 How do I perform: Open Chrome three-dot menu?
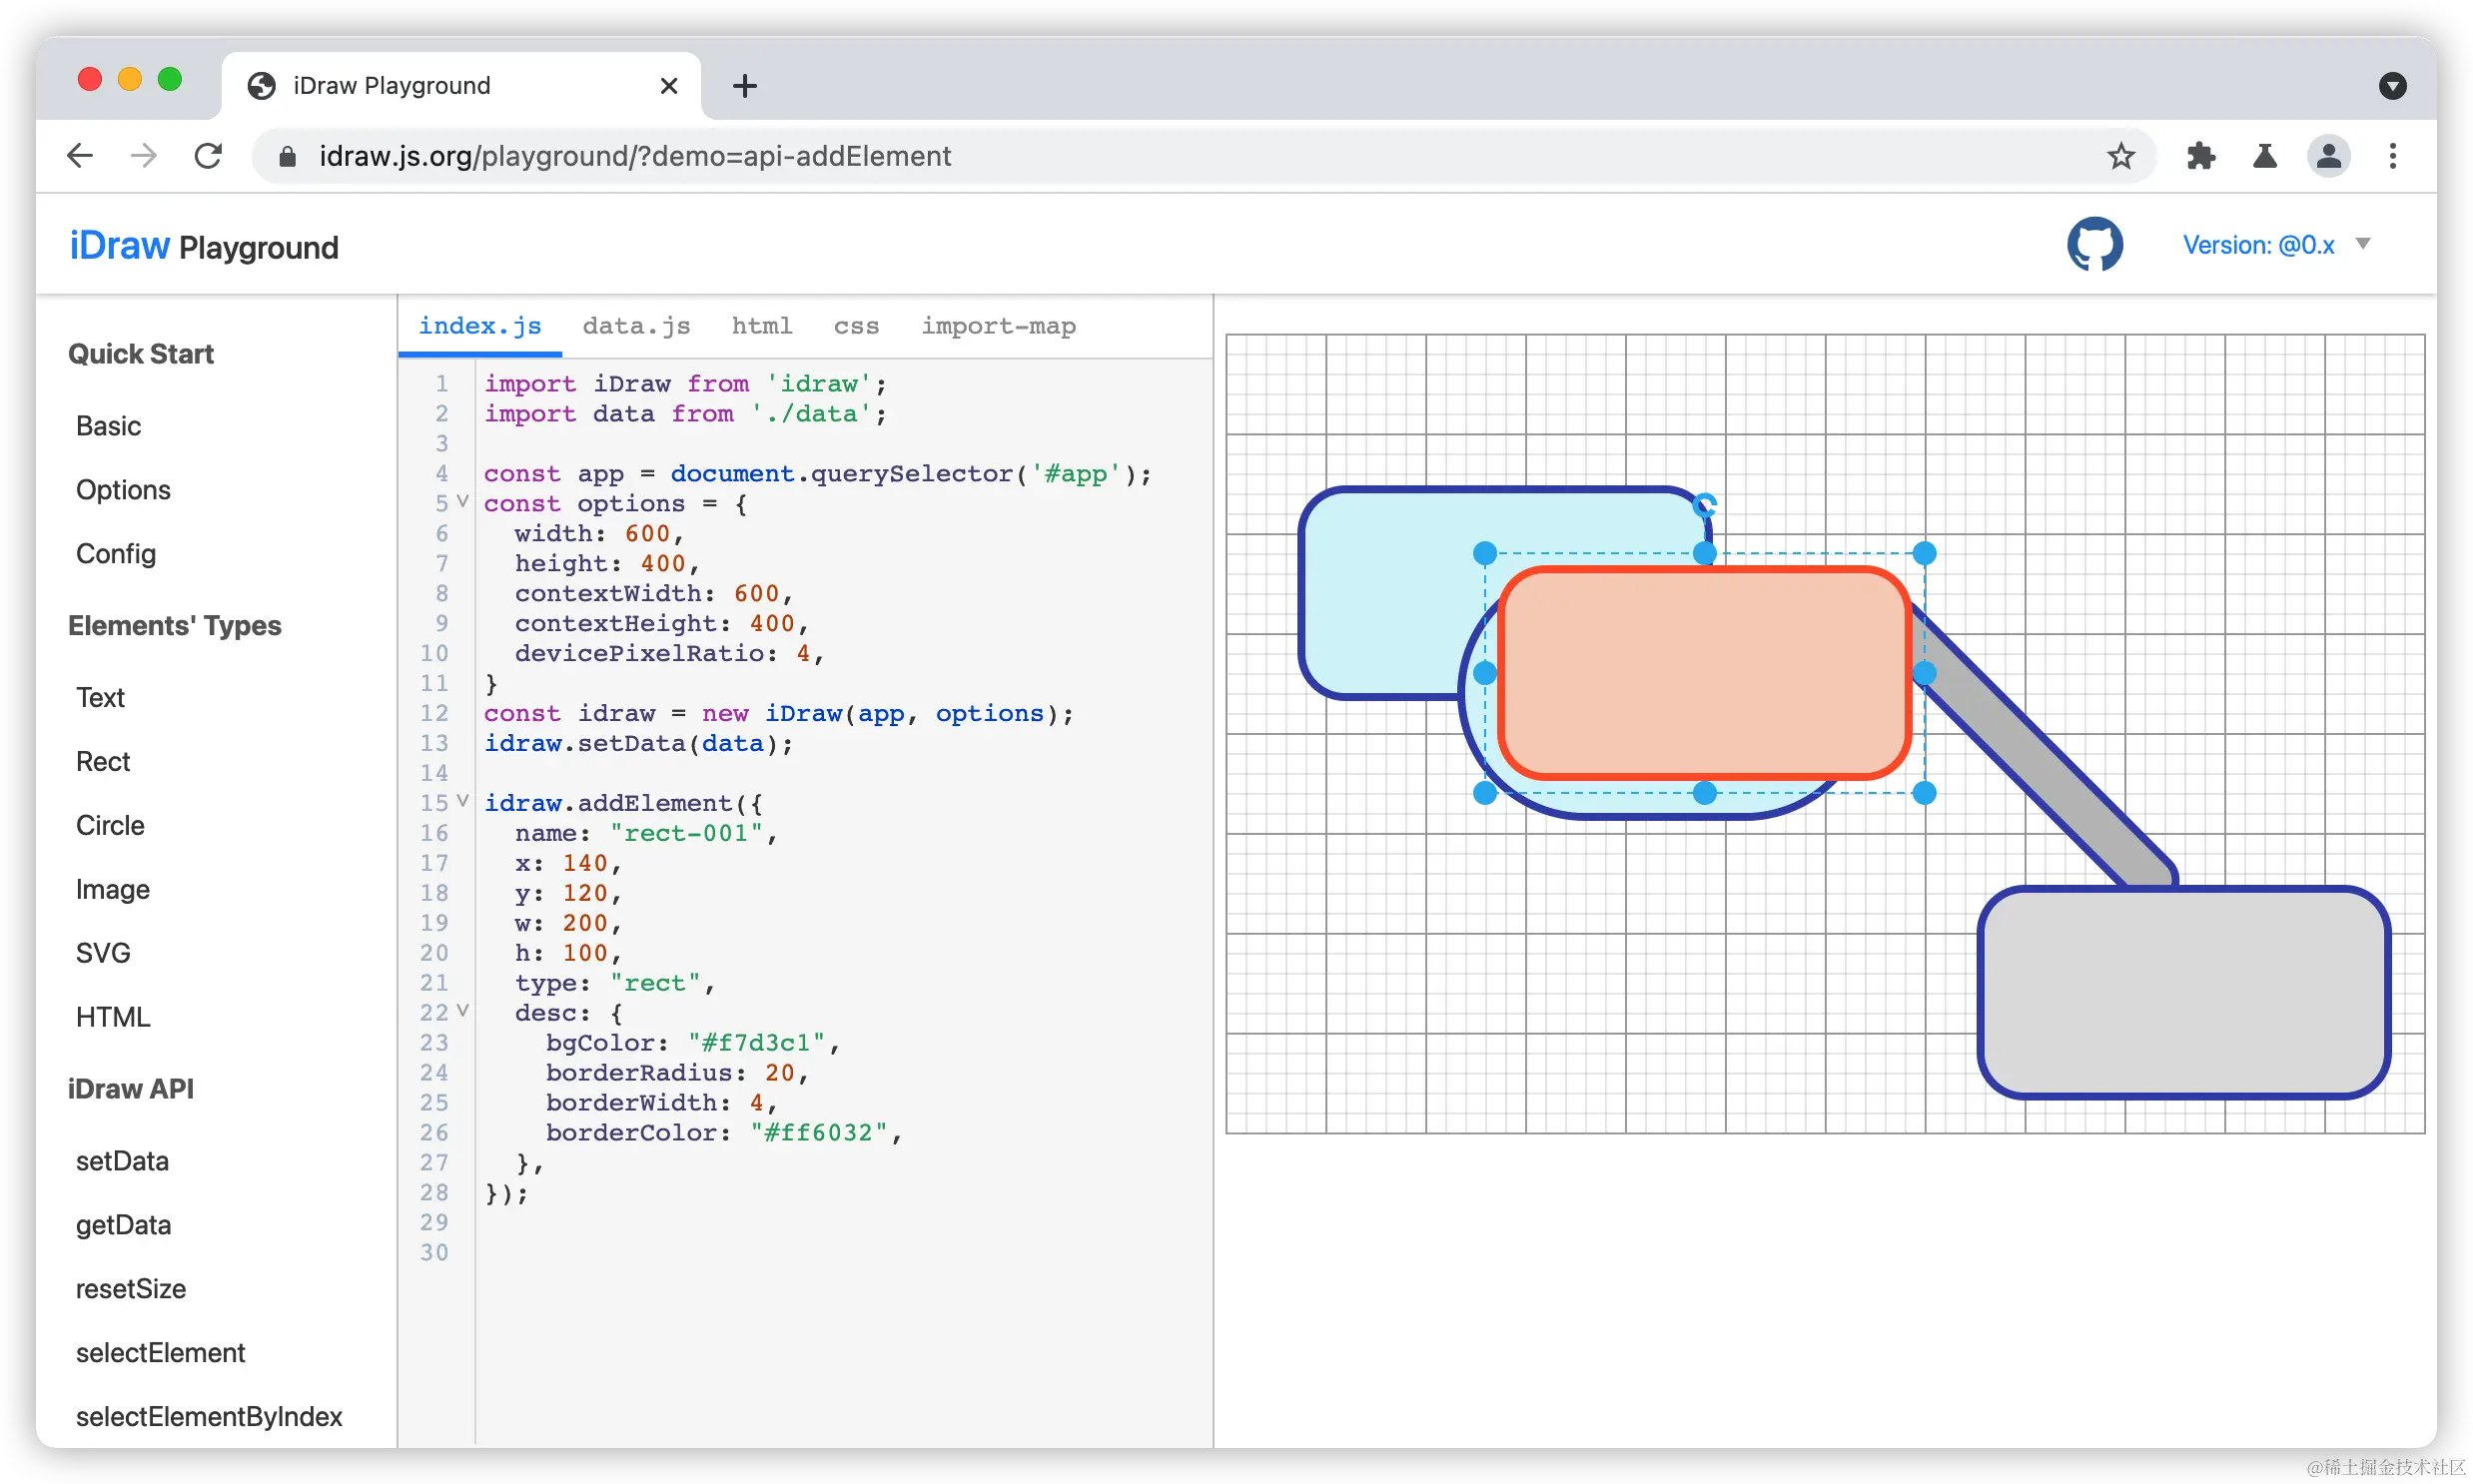(x=2392, y=156)
